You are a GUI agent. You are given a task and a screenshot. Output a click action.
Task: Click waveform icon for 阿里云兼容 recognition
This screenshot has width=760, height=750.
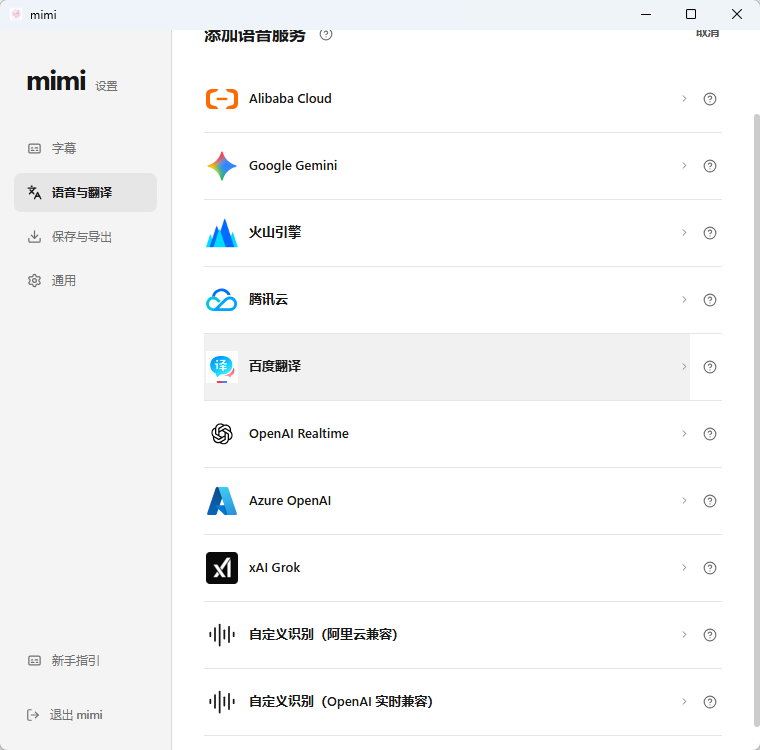222,635
